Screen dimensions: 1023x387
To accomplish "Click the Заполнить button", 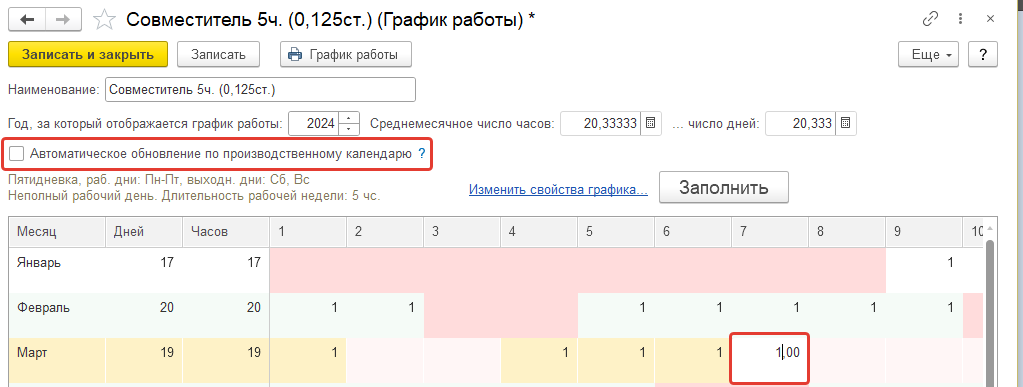I will coord(724,188).
